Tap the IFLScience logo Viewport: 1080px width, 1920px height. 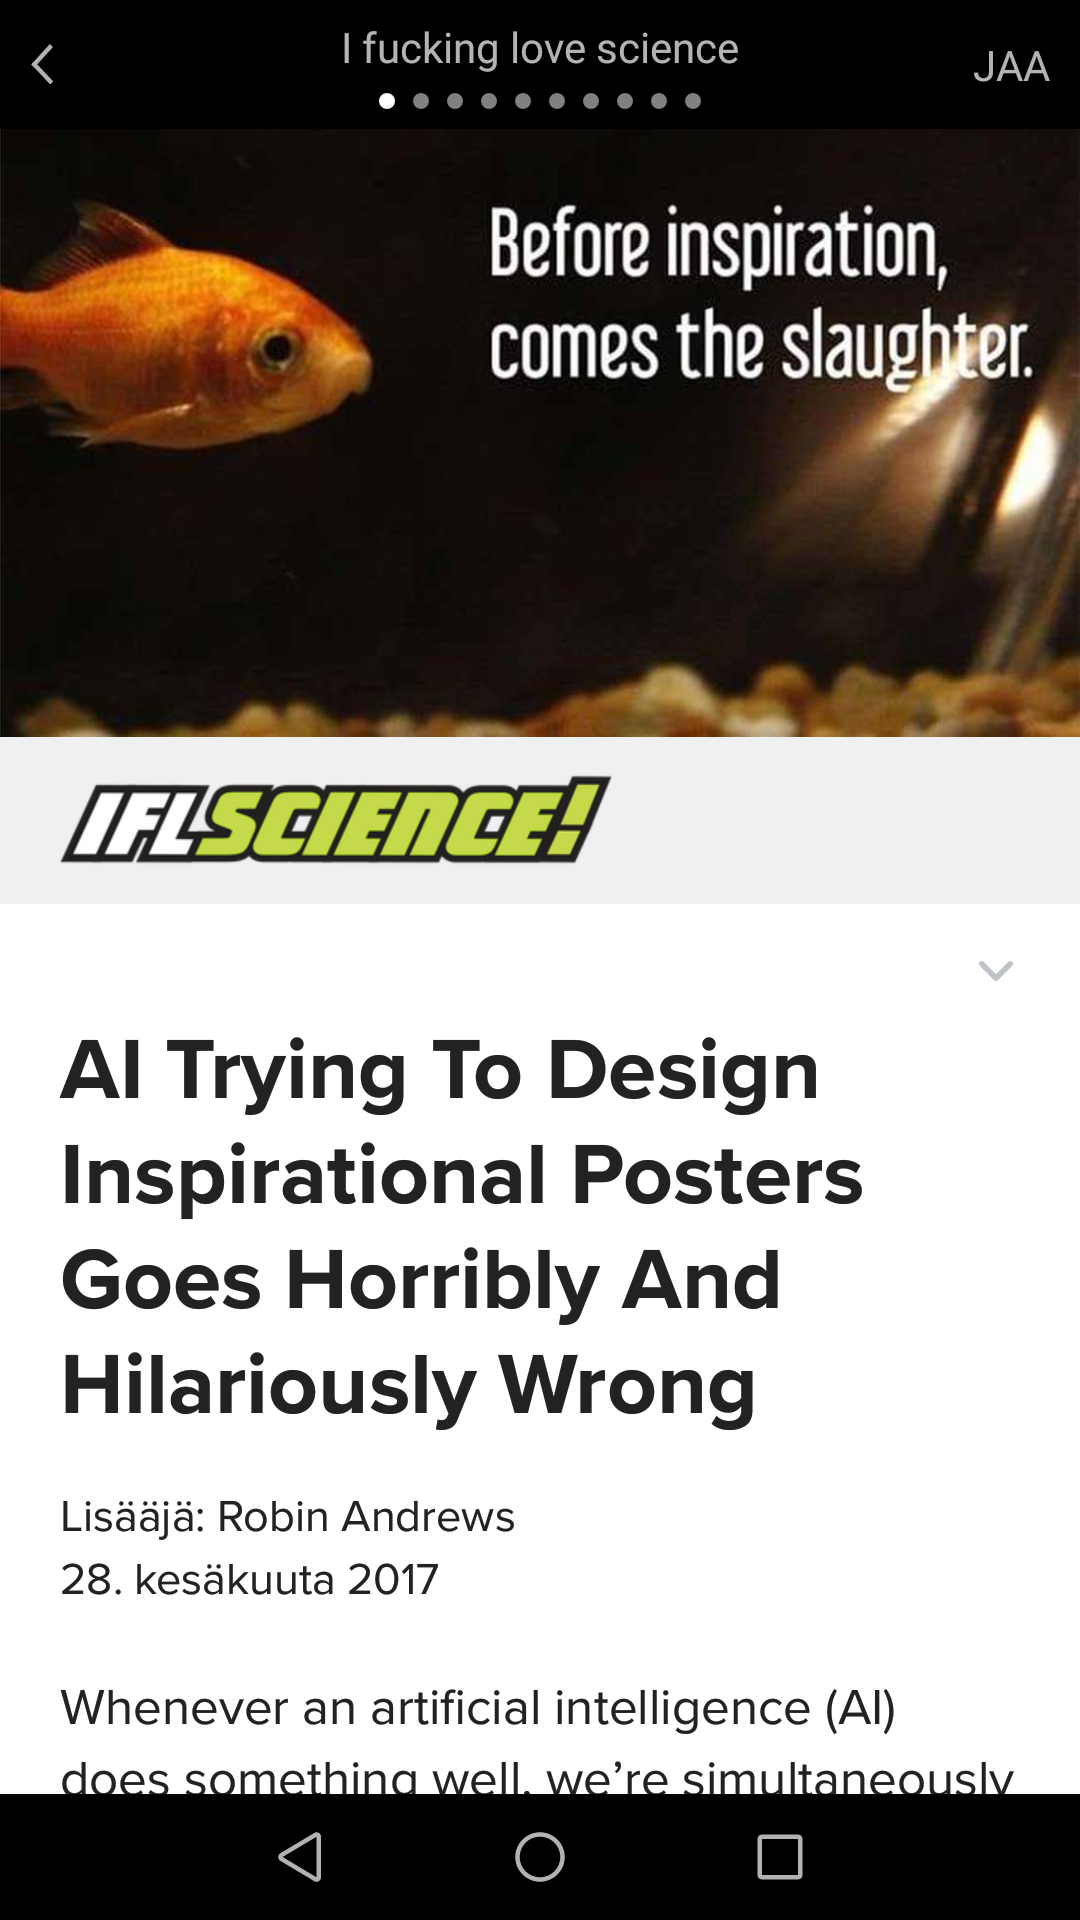(x=336, y=819)
